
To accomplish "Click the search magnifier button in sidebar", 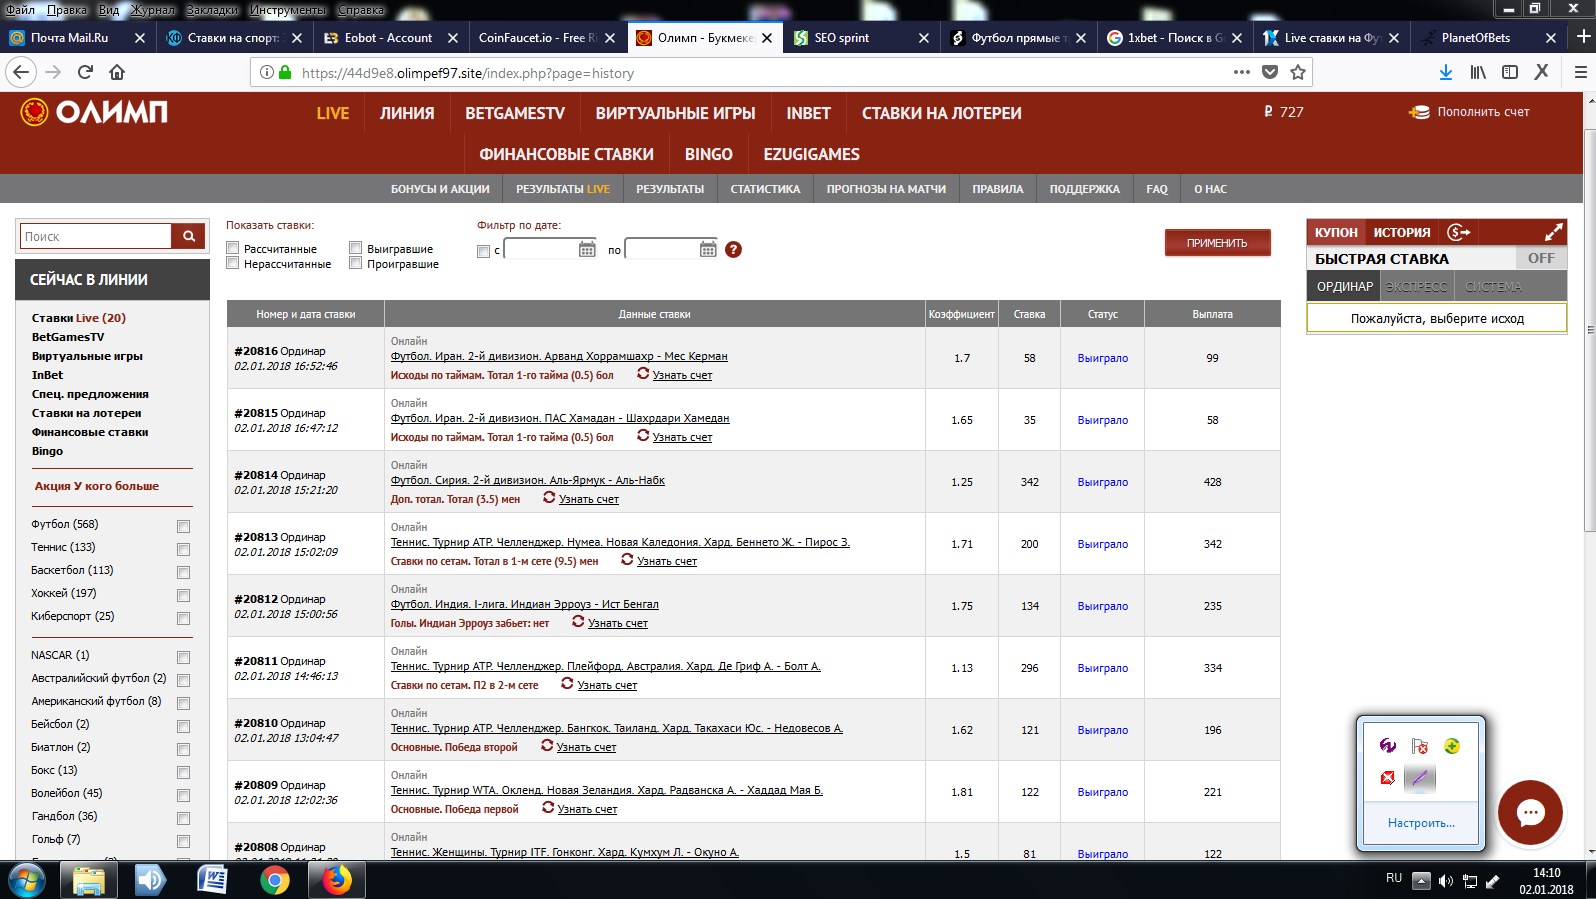I will (x=189, y=236).
